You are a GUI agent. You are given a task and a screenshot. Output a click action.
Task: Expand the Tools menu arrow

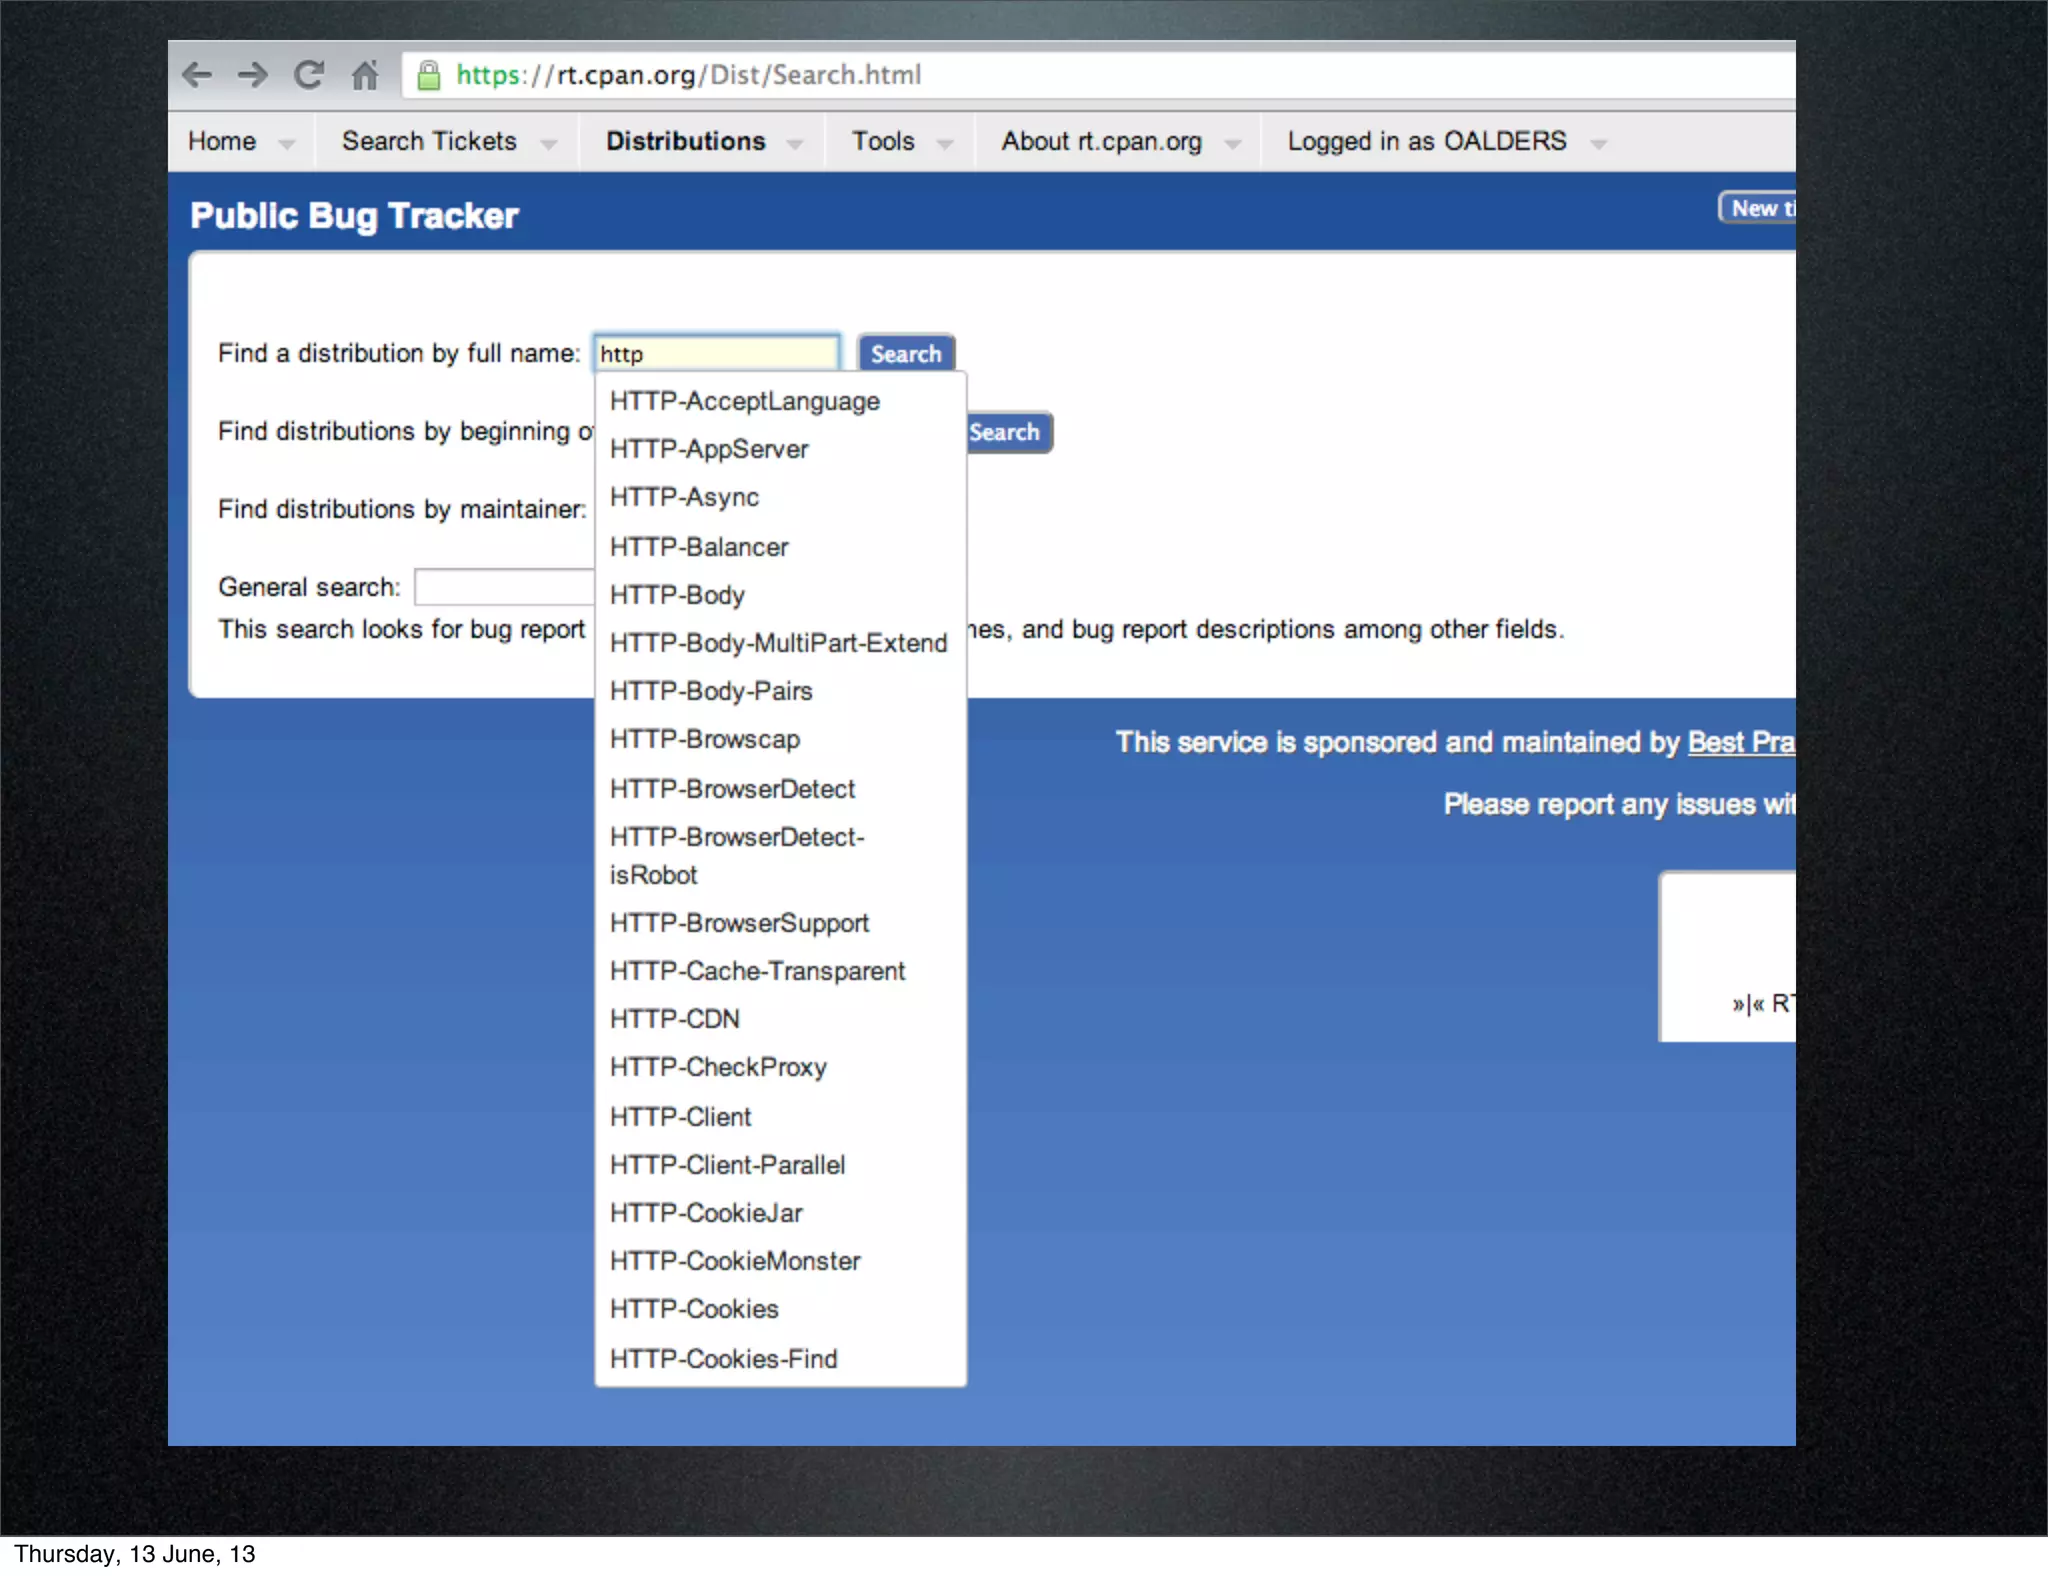tap(945, 144)
